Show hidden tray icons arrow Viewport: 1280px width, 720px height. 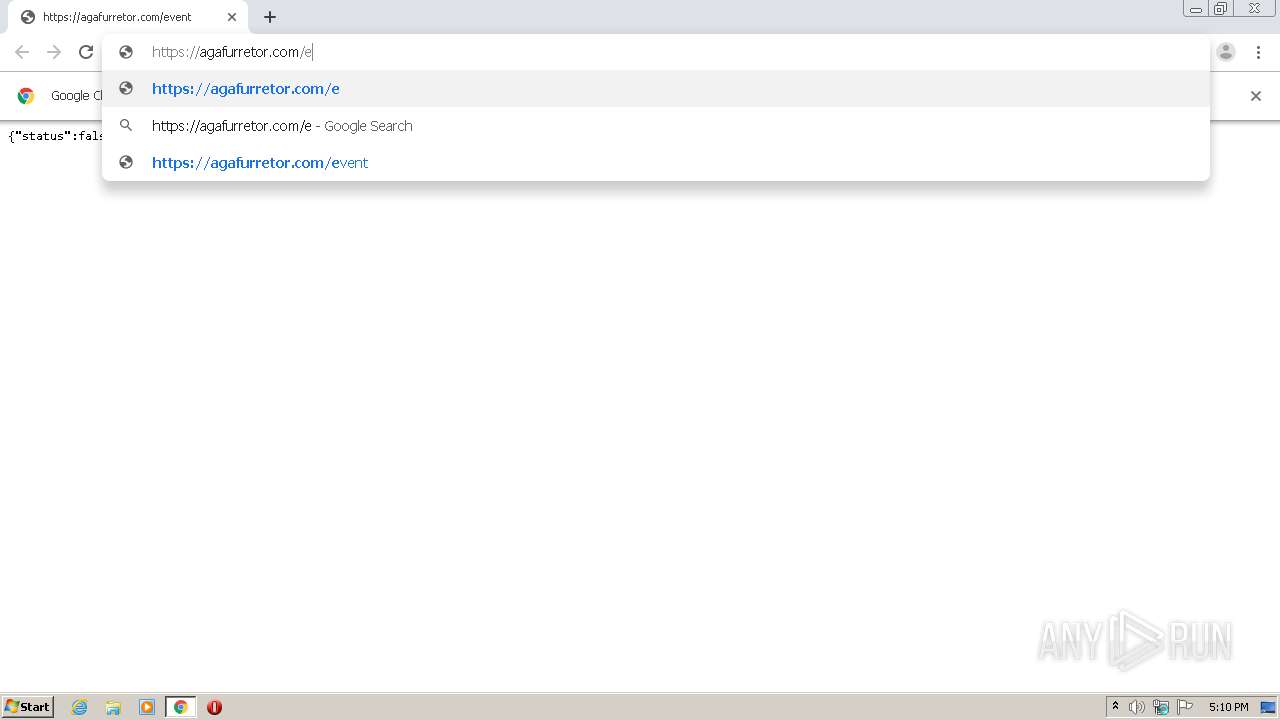pyautogui.click(x=1115, y=707)
